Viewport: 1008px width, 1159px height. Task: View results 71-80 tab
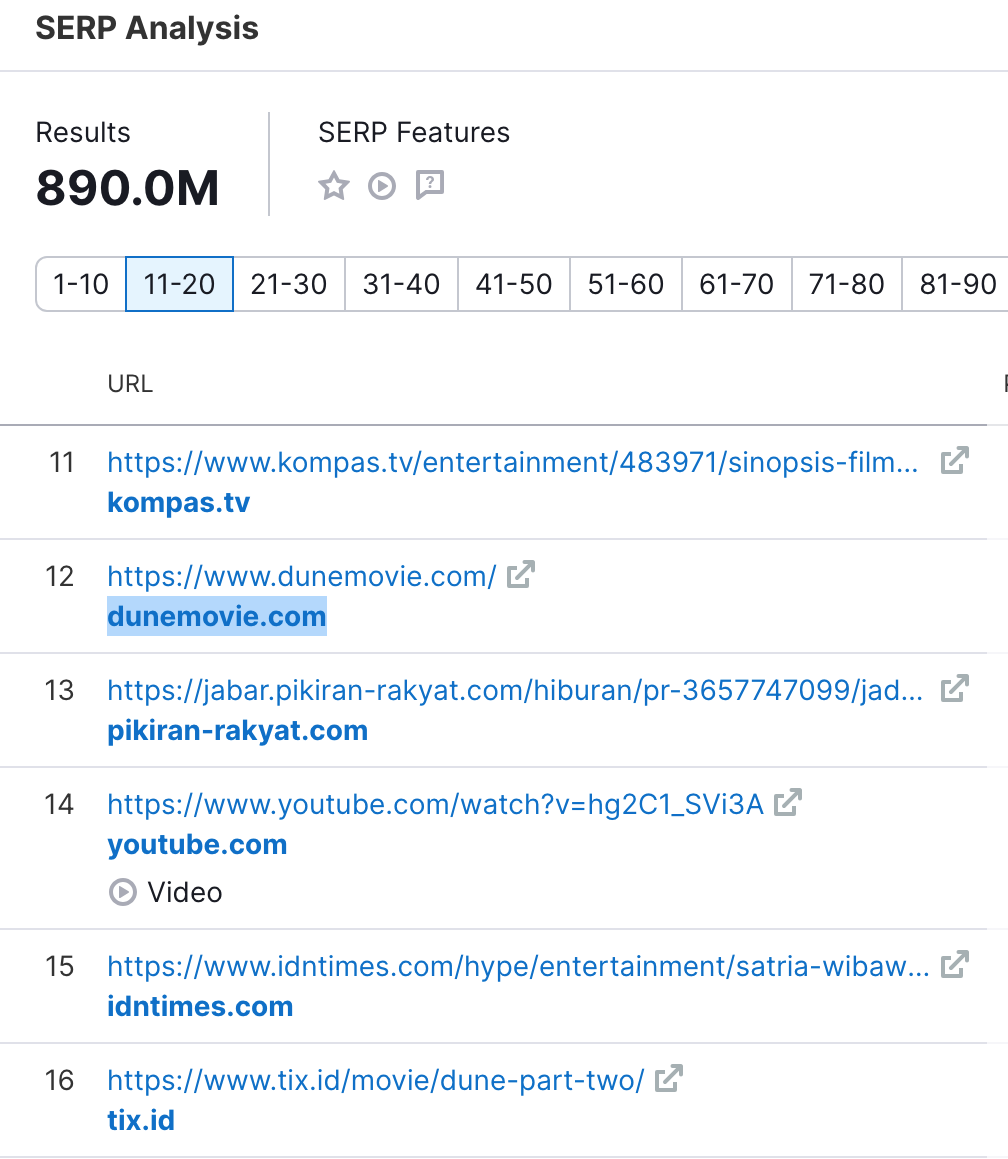click(847, 284)
